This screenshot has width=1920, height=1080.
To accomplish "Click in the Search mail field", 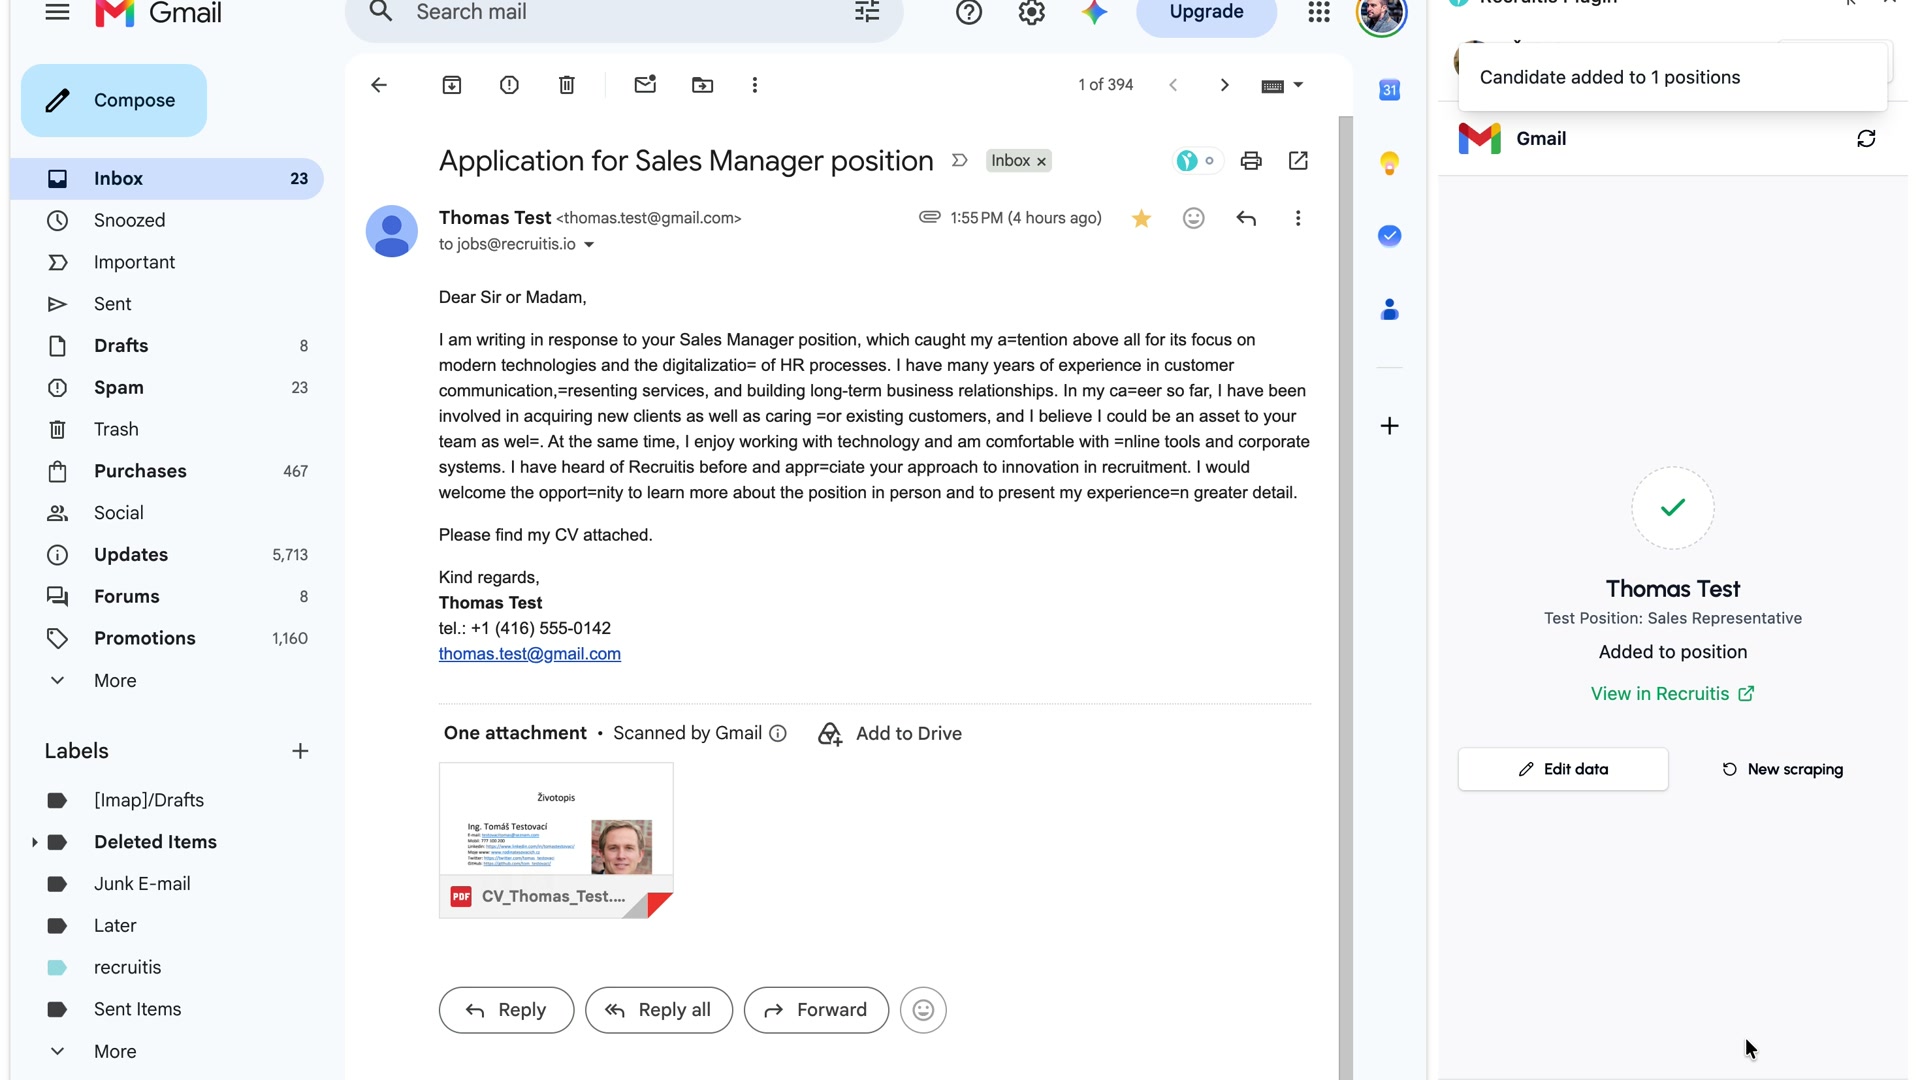I will (x=625, y=12).
